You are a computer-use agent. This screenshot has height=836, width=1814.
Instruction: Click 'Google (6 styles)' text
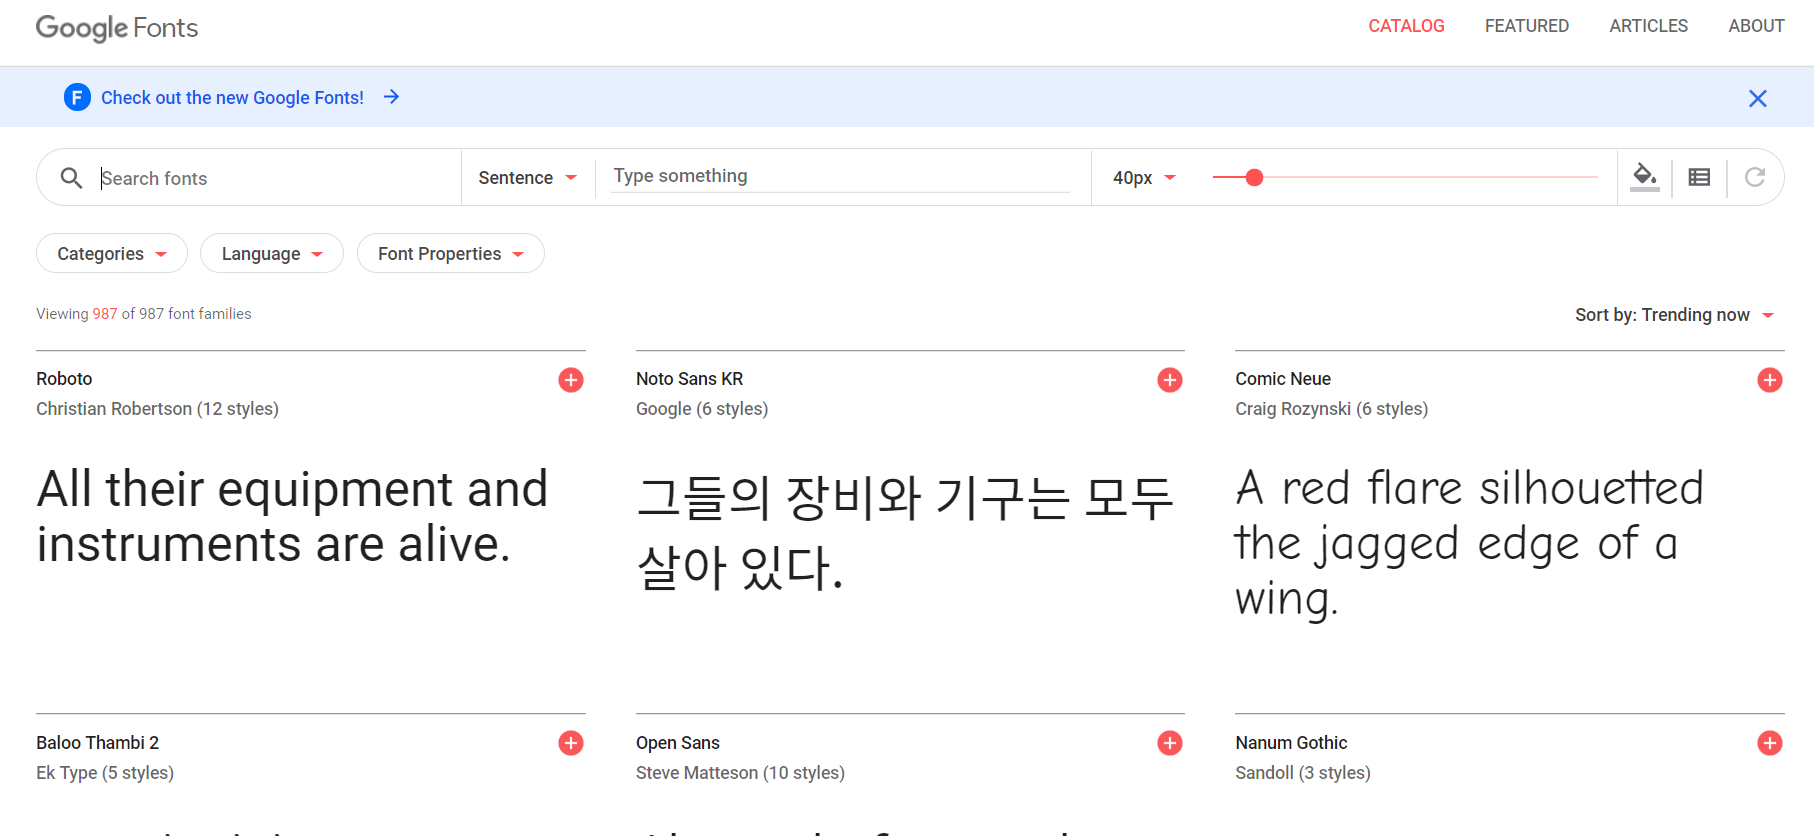pyautogui.click(x=702, y=409)
